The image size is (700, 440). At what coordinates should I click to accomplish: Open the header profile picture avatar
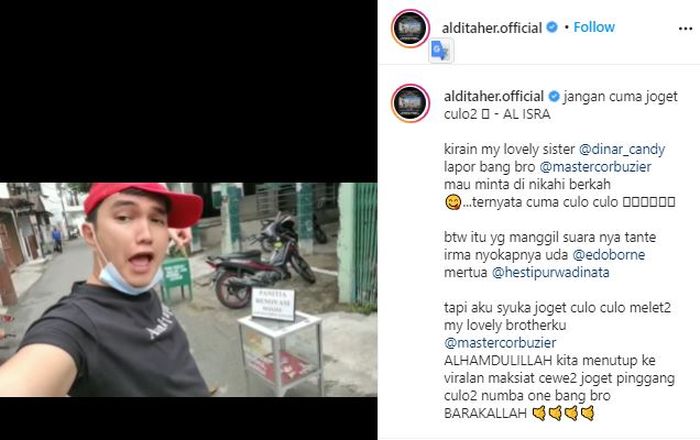click(x=410, y=28)
